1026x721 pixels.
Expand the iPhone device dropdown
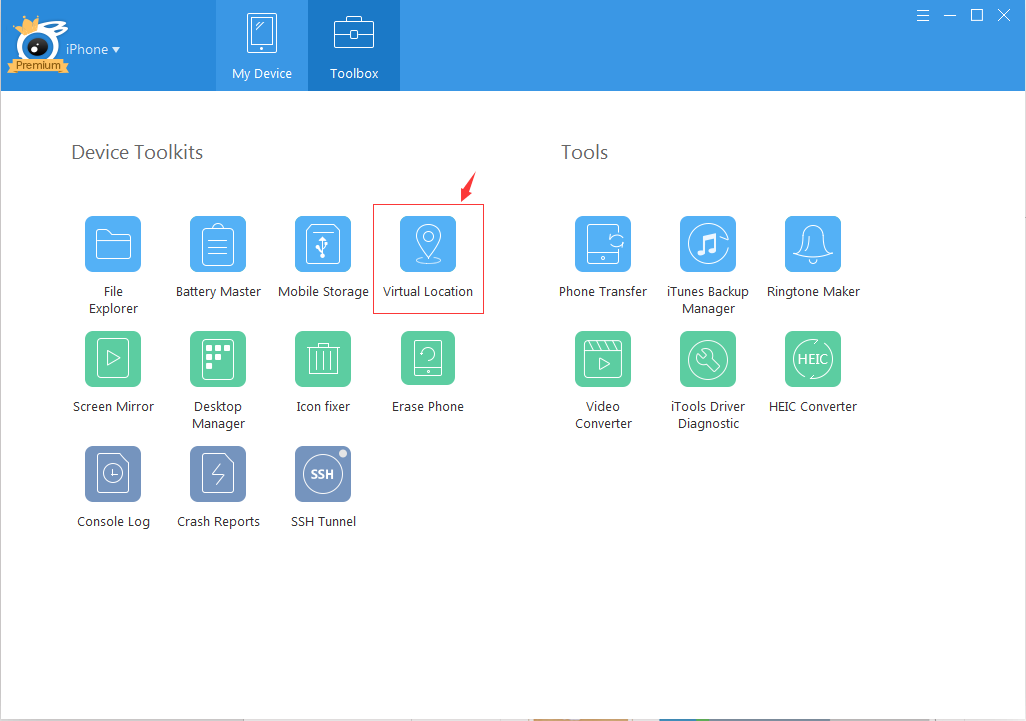(x=93, y=50)
